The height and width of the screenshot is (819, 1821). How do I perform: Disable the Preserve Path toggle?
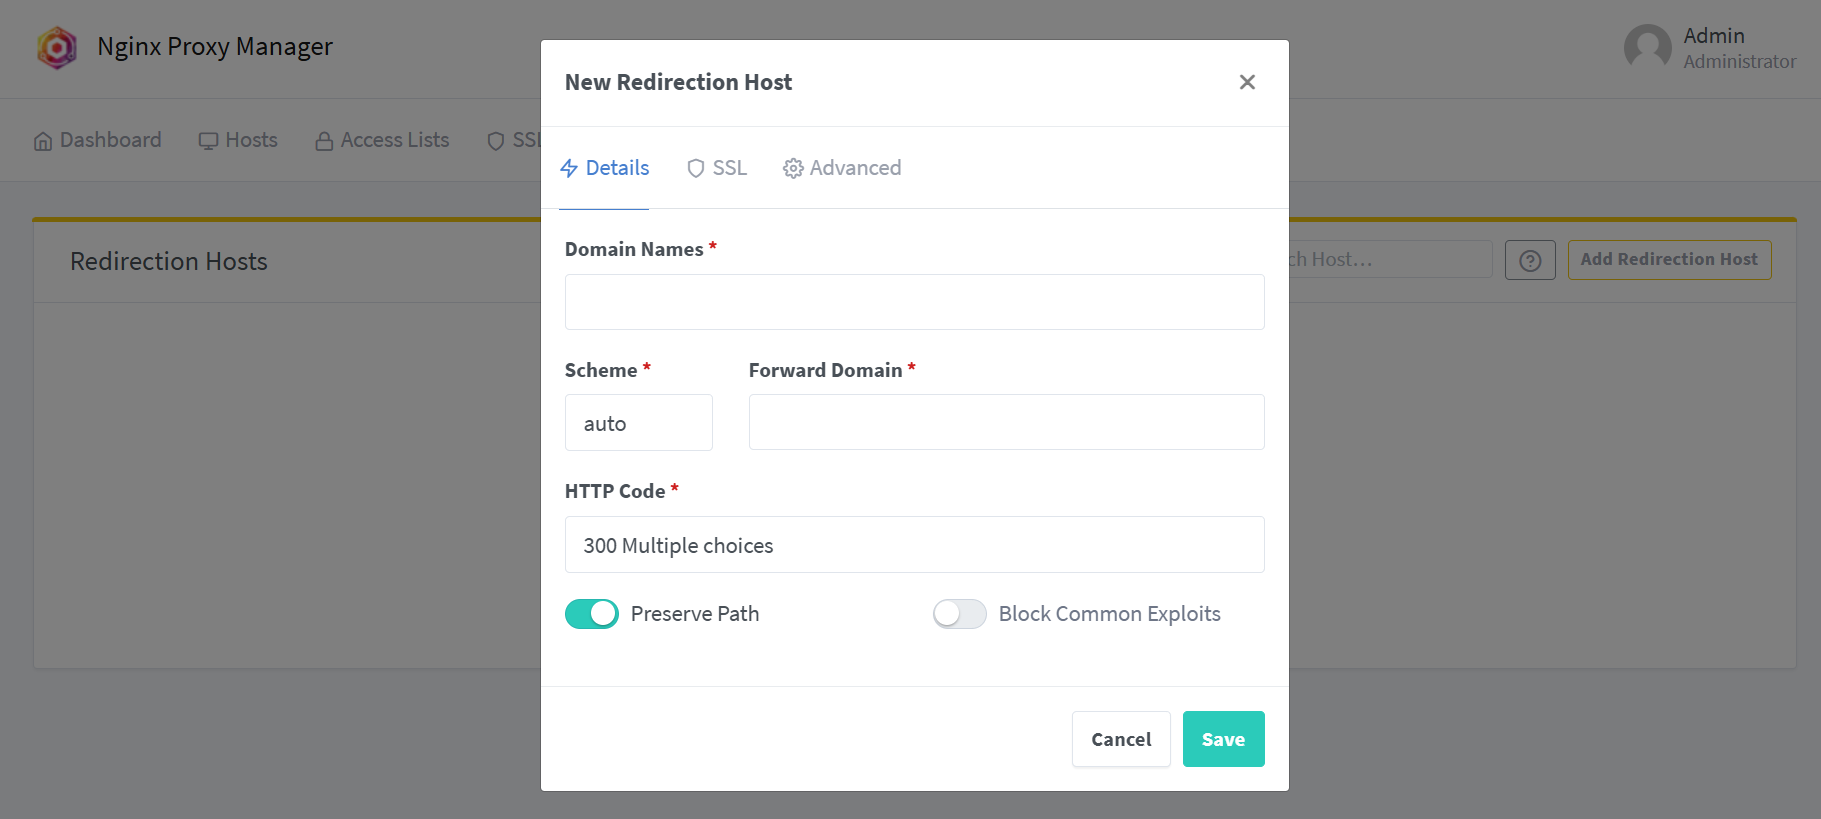[591, 613]
